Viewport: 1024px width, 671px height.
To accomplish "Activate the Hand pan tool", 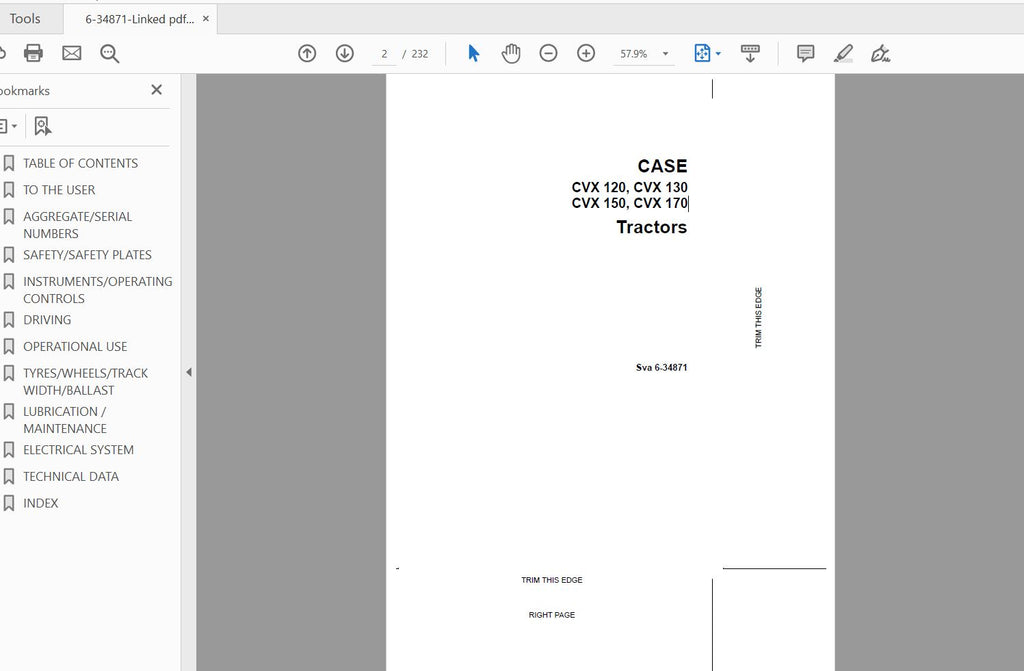I will (x=511, y=54).
